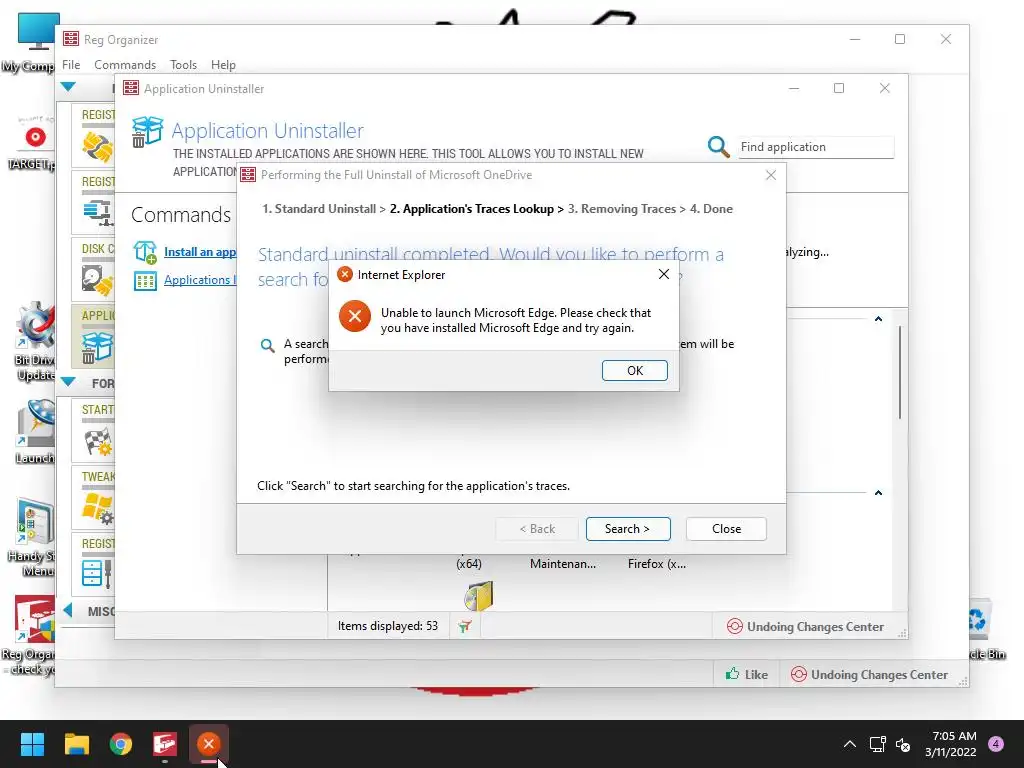Click the network tray icon
Screen dimensions: 1024x768
[x=877, y=744]
